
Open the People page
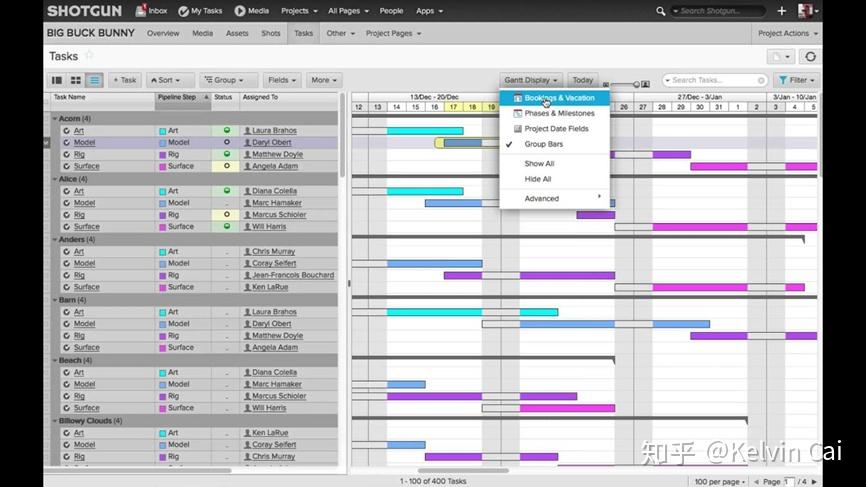(x=391, y=11)
